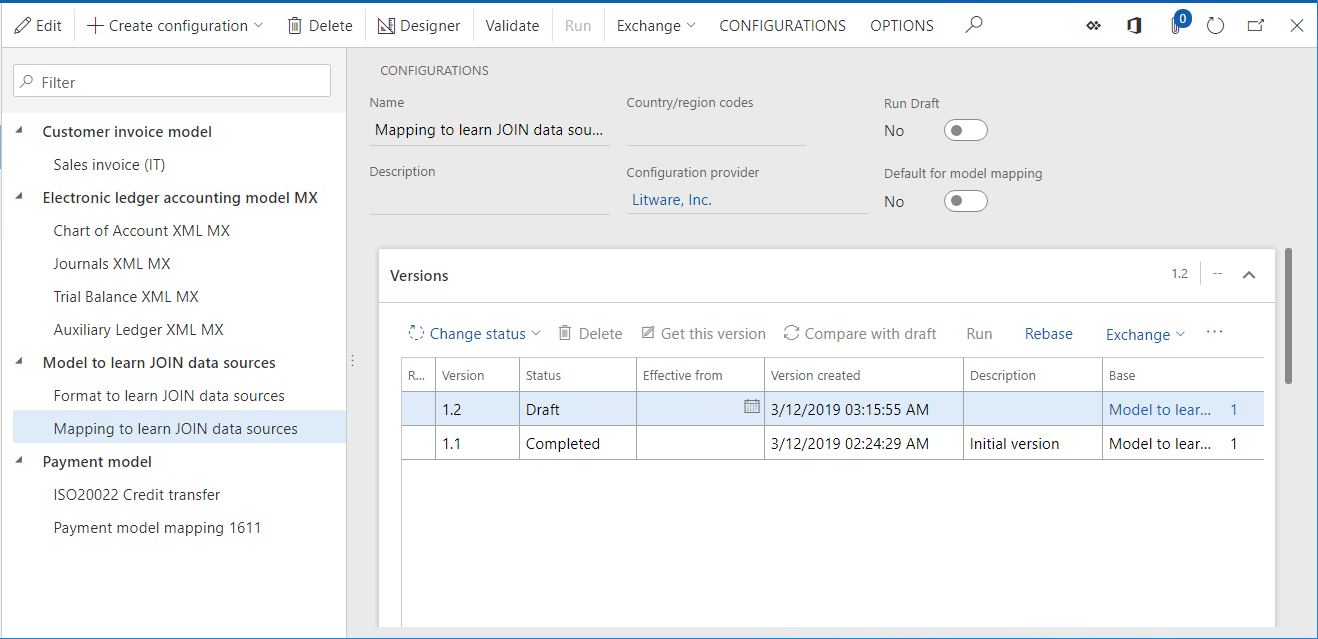Click the Initial version description cell
Screen dimensions: 1318x639
(1033, 443)
